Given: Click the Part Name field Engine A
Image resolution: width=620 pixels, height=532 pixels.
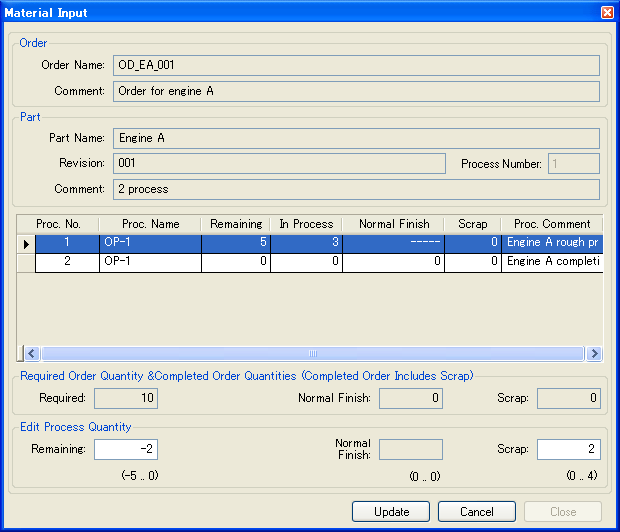Looking at the screenshot, I should [356, 138].
